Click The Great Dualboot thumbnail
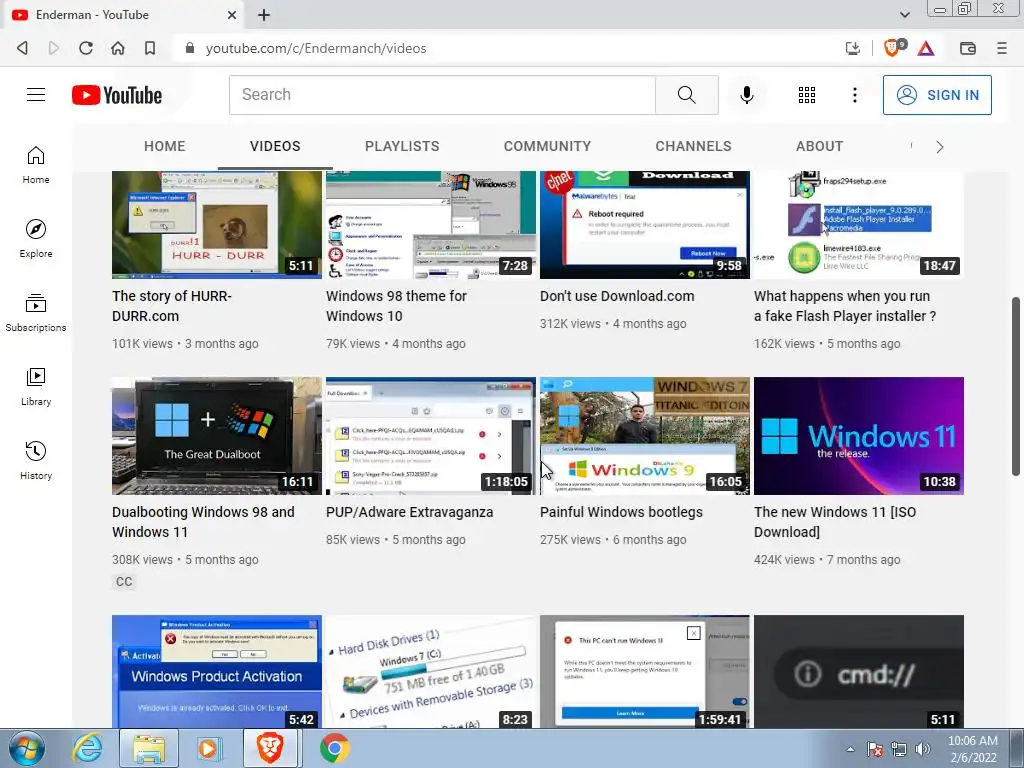1024x768 pixels. pyautogui.click(x=217, y=436)
